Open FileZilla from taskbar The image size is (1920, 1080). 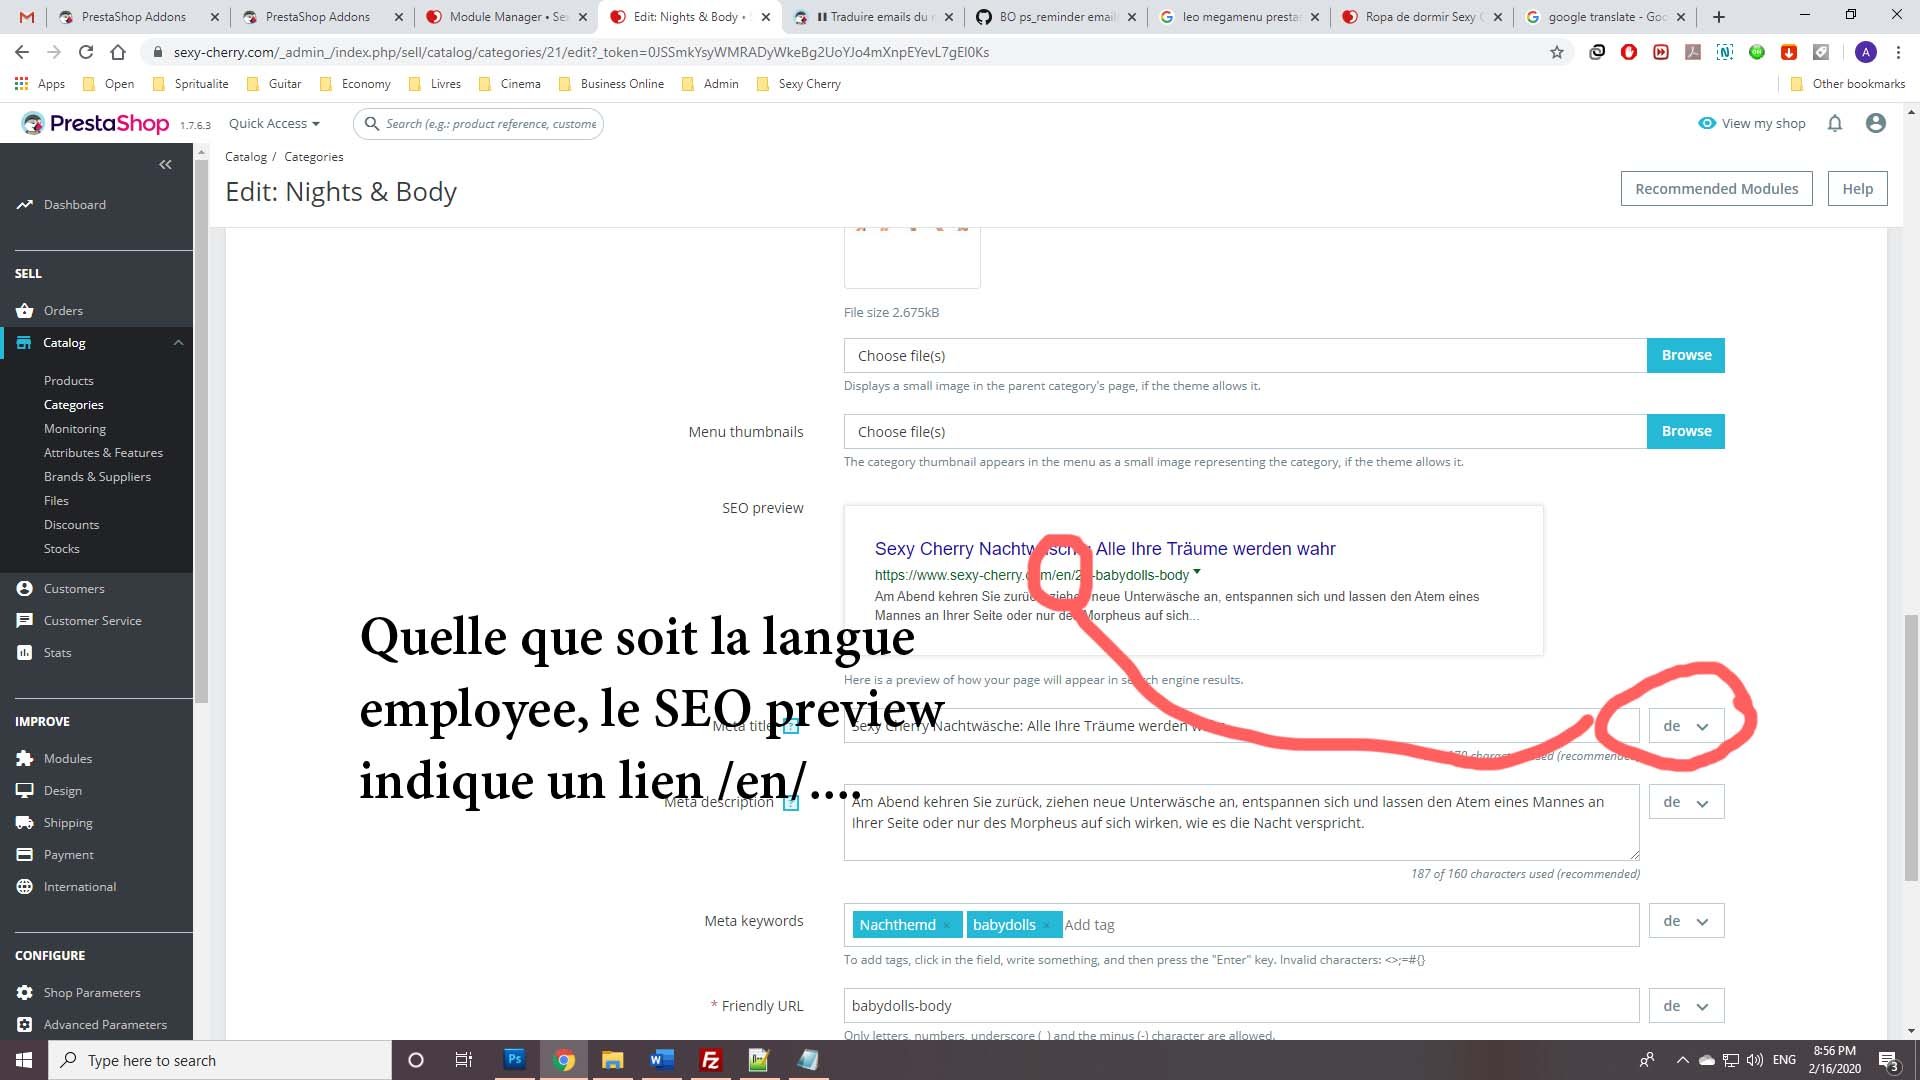click(x=711, y=1060)
